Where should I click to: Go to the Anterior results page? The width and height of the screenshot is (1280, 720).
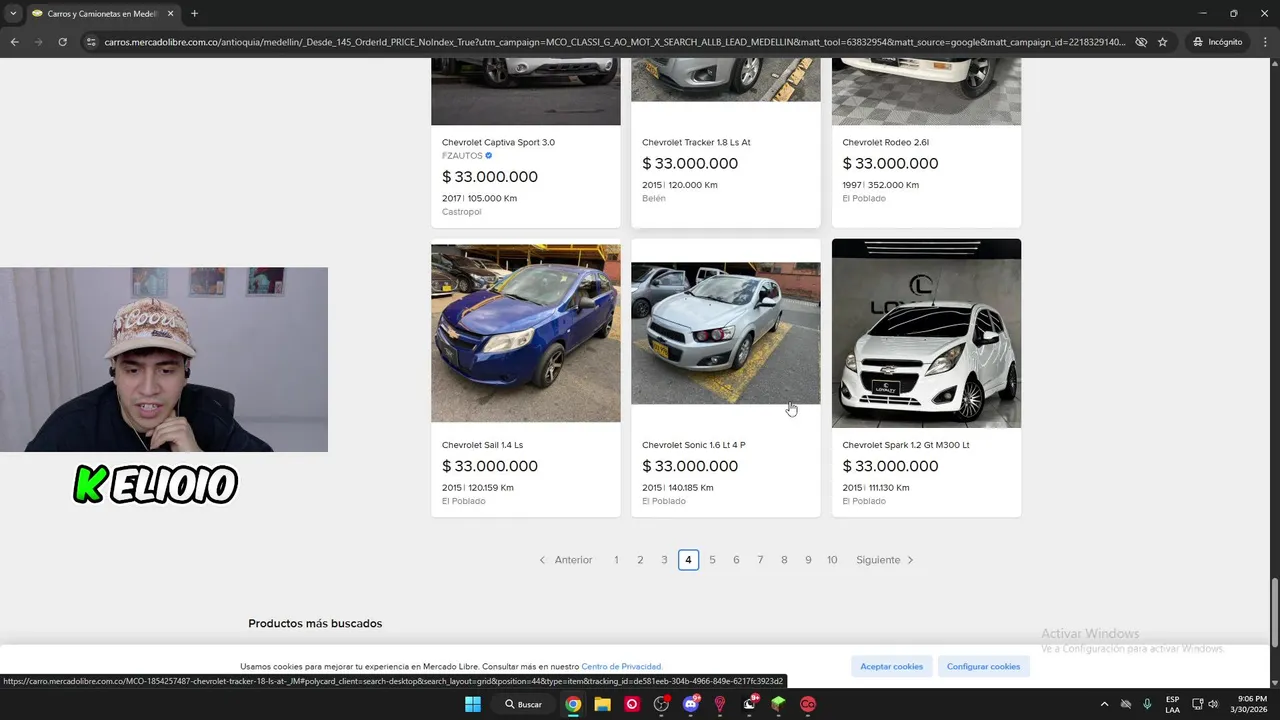(566, 560)
